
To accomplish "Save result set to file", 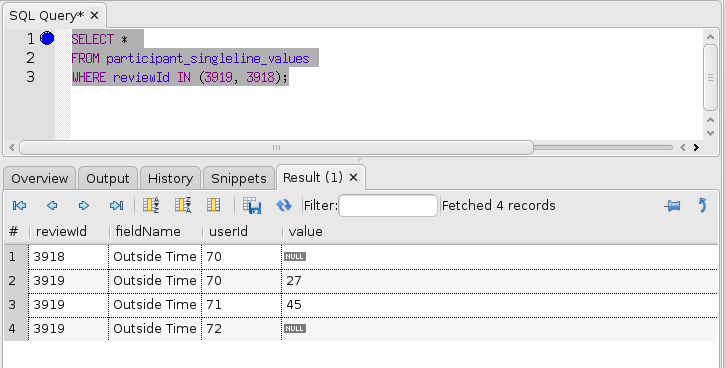I will 252,206.
